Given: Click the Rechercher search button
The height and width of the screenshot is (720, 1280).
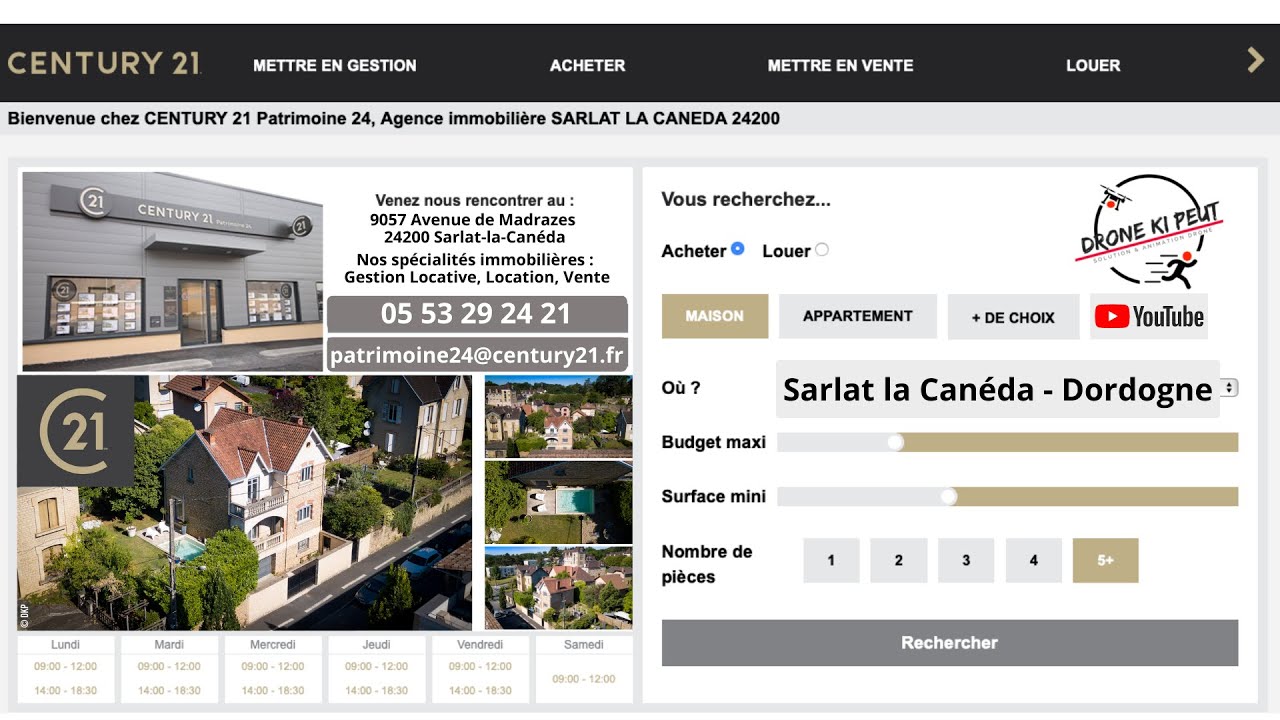Looking at the screenshot, I should pyautogui.click(x=950, y=643).
